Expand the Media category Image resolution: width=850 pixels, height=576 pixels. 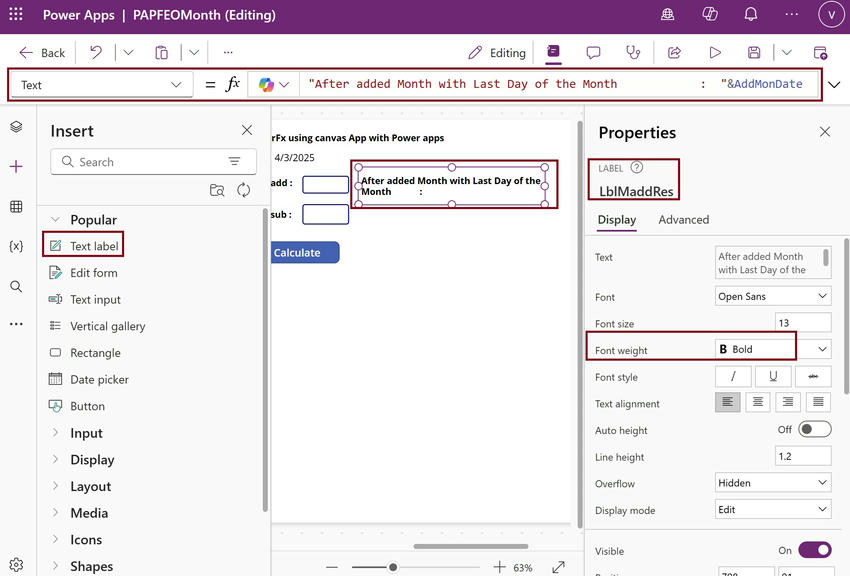click(55, 512)
